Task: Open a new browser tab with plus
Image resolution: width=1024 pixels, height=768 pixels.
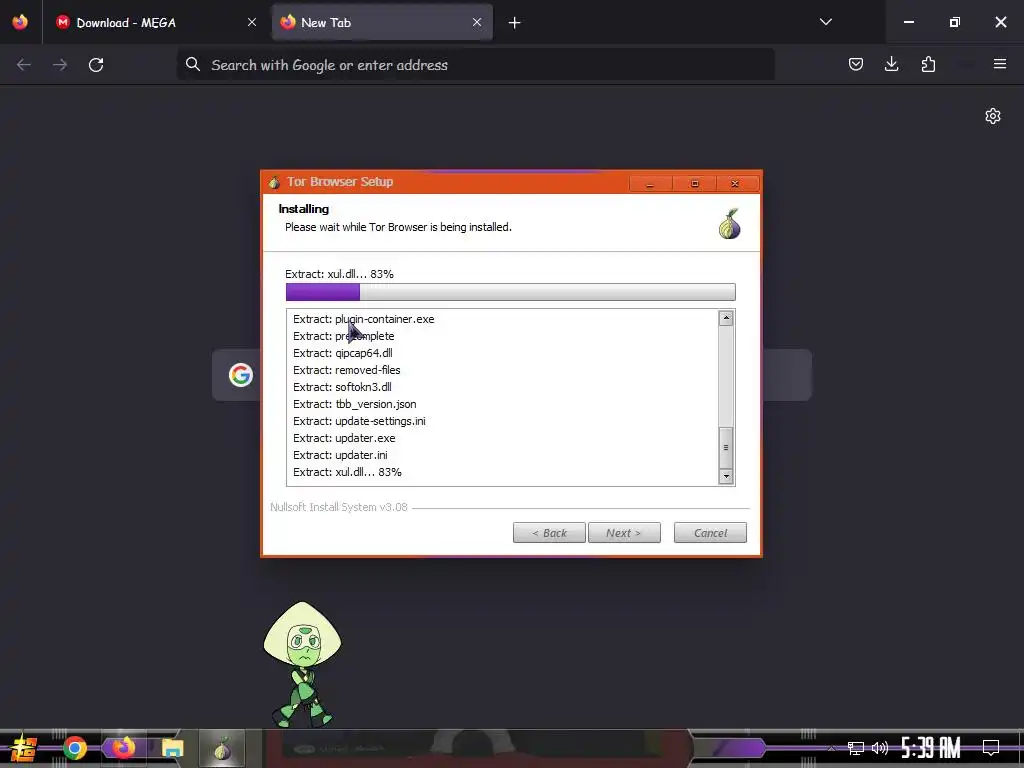Action: tap(515, 23)
